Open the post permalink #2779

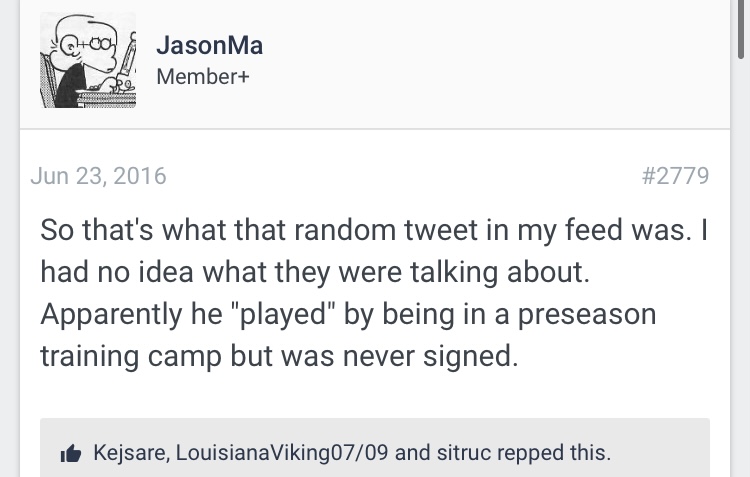(675, 176)
